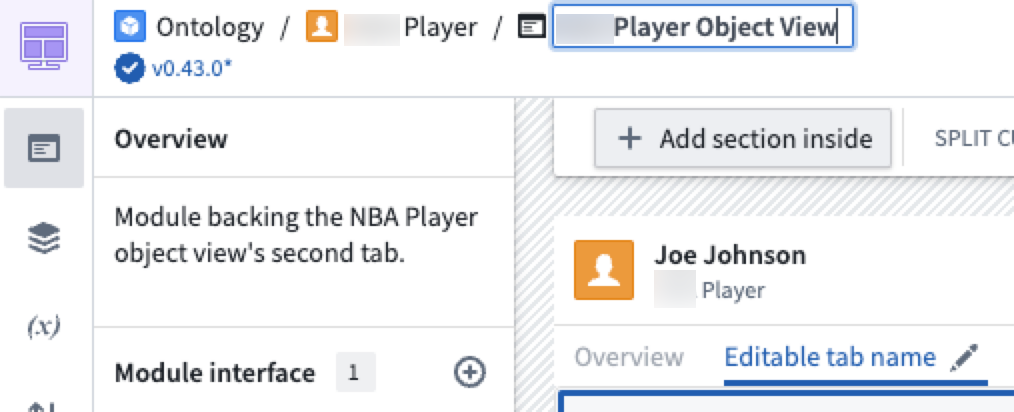Switch to the Overview tab
The image size is (1014, 412).
click(x=629, y=358)
